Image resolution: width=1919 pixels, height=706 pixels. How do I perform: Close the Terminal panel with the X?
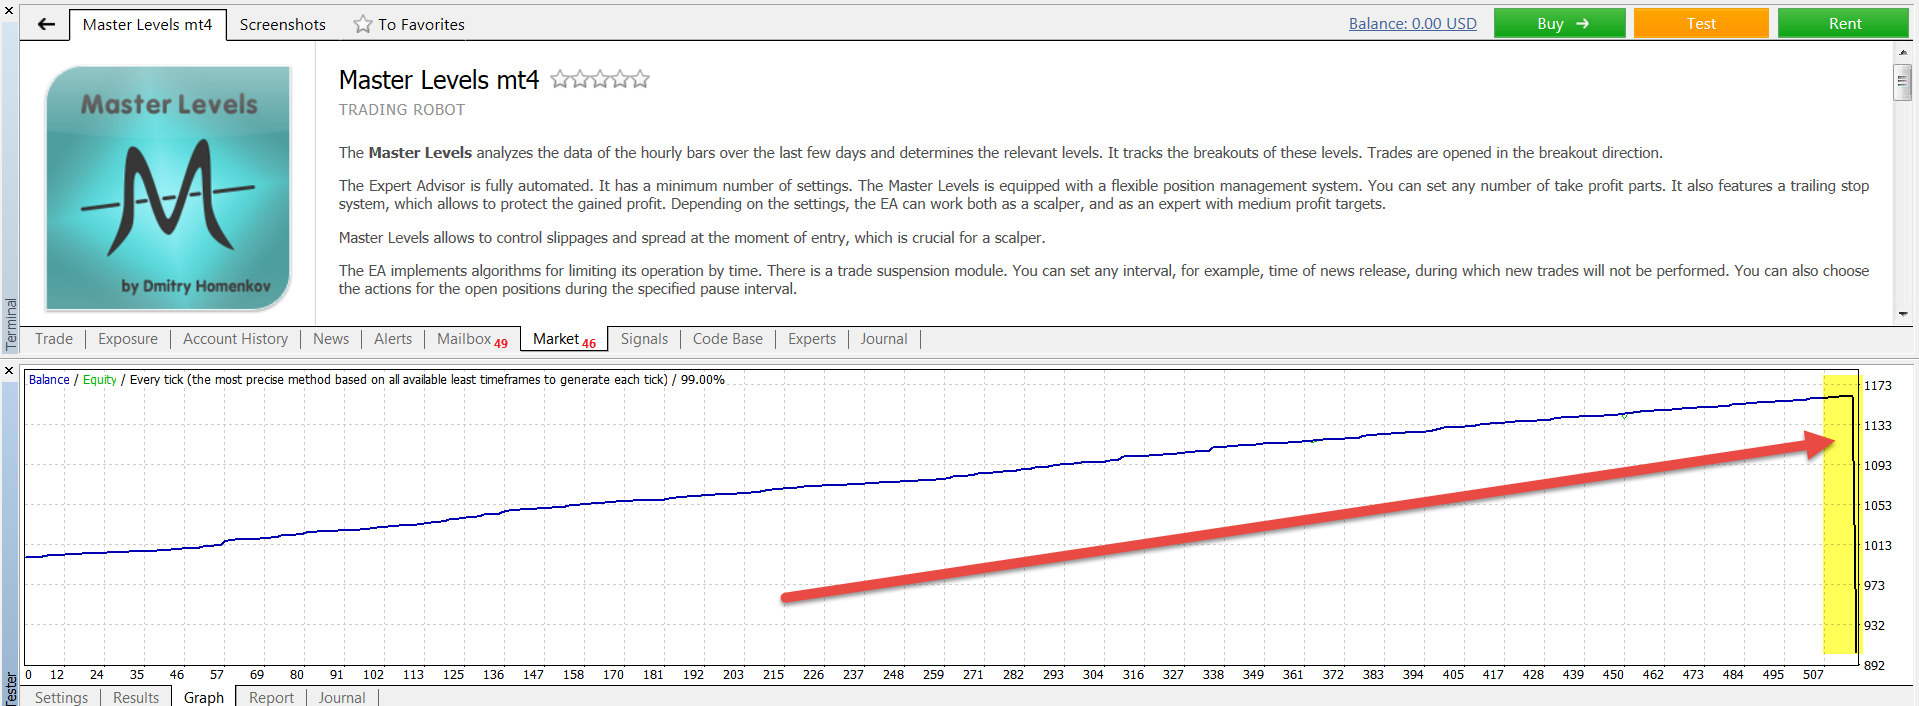point(9,10)
